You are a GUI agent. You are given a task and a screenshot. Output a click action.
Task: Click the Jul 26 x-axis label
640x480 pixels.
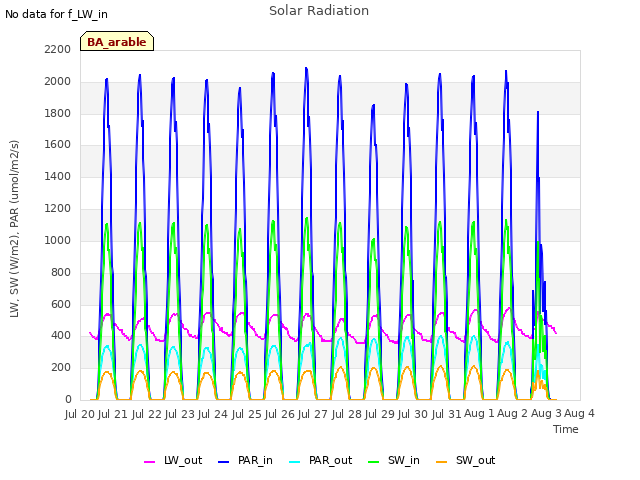280,414
